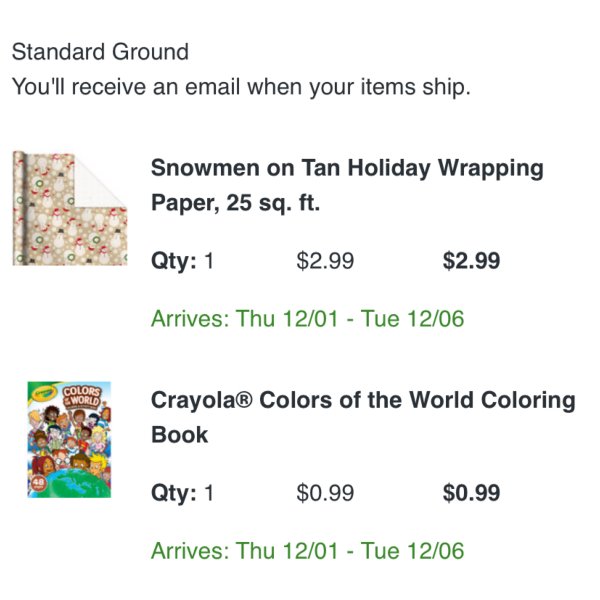Click the word 'Book' in the Crayola title
Screen dimensions: 600x600
(x=179, y=435)
